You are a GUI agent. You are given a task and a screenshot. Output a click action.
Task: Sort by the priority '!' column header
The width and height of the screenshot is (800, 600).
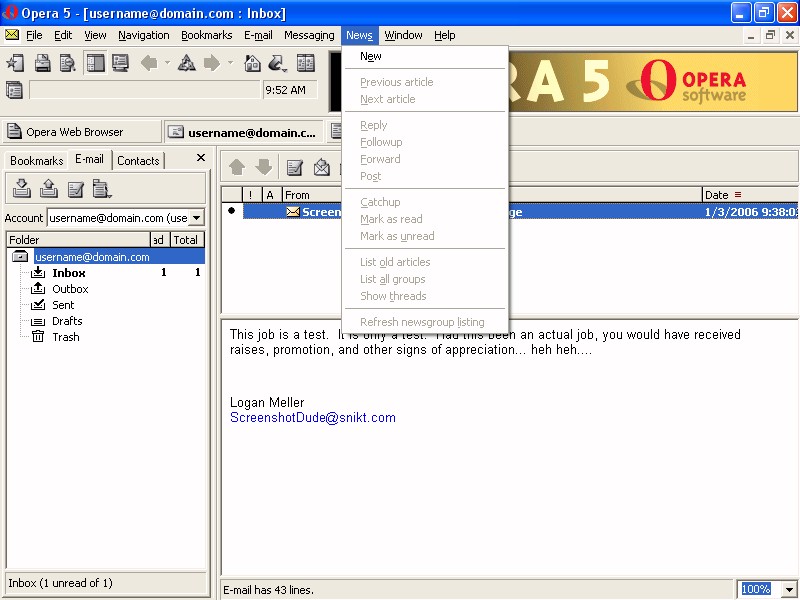(251, 195)
